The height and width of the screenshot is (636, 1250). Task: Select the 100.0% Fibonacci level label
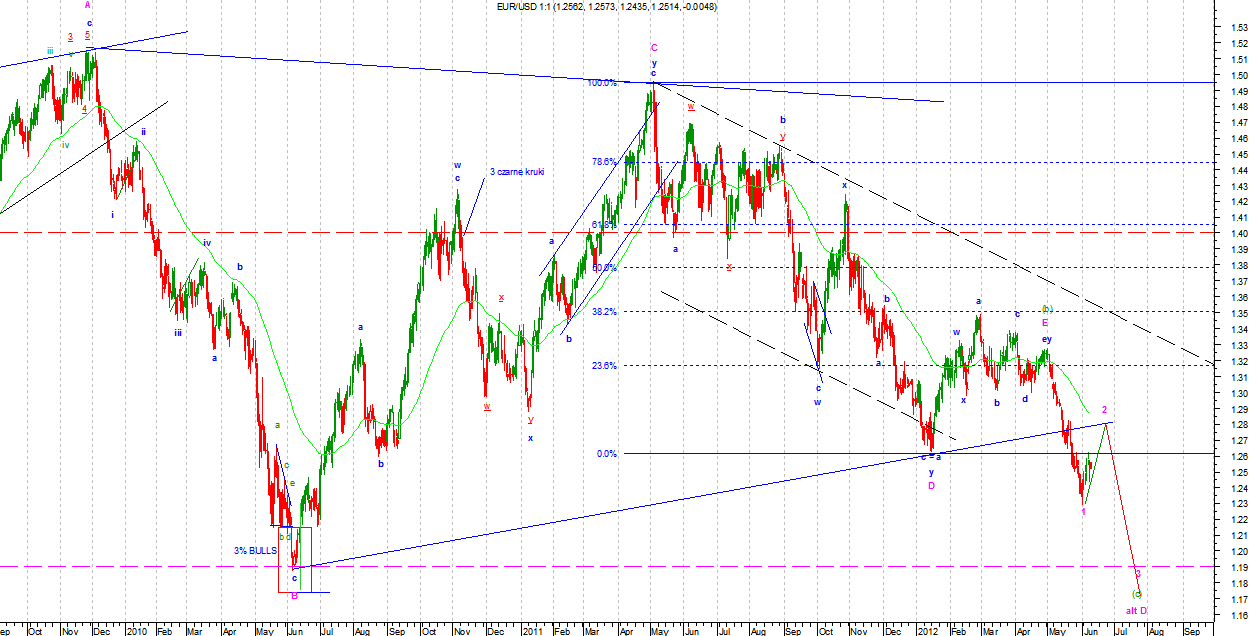602,83
